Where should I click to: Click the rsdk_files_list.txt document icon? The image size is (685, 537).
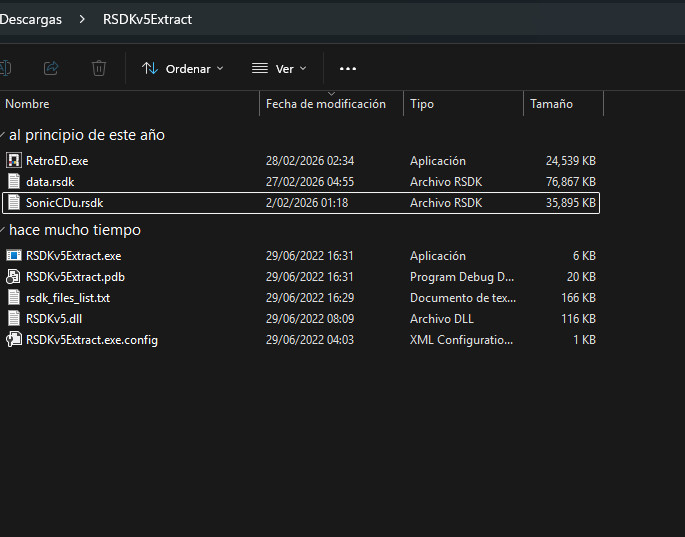pos(14,297)
